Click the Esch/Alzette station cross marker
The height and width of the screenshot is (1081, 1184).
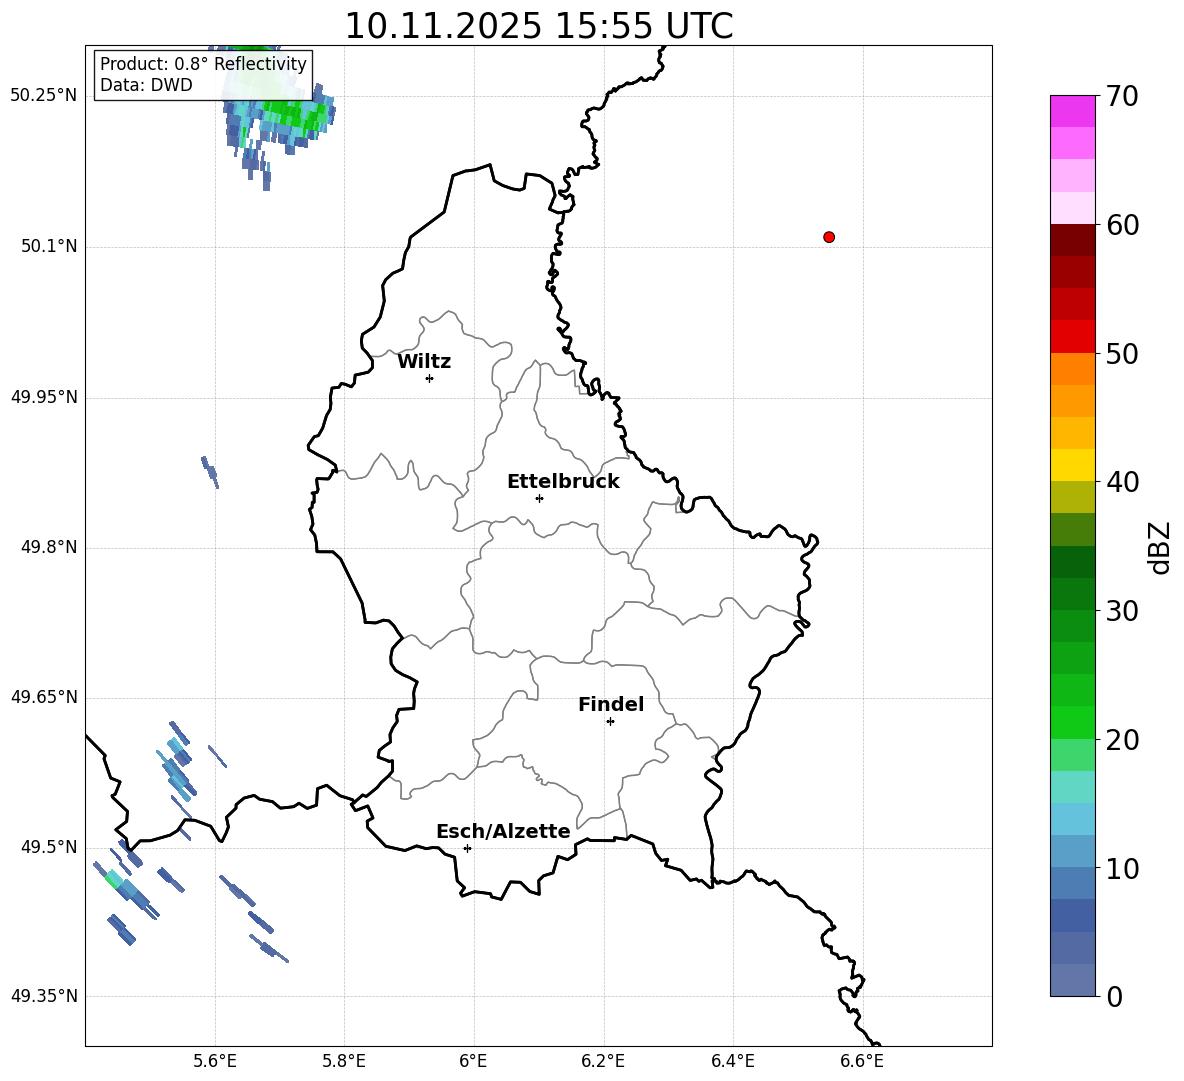467,848
